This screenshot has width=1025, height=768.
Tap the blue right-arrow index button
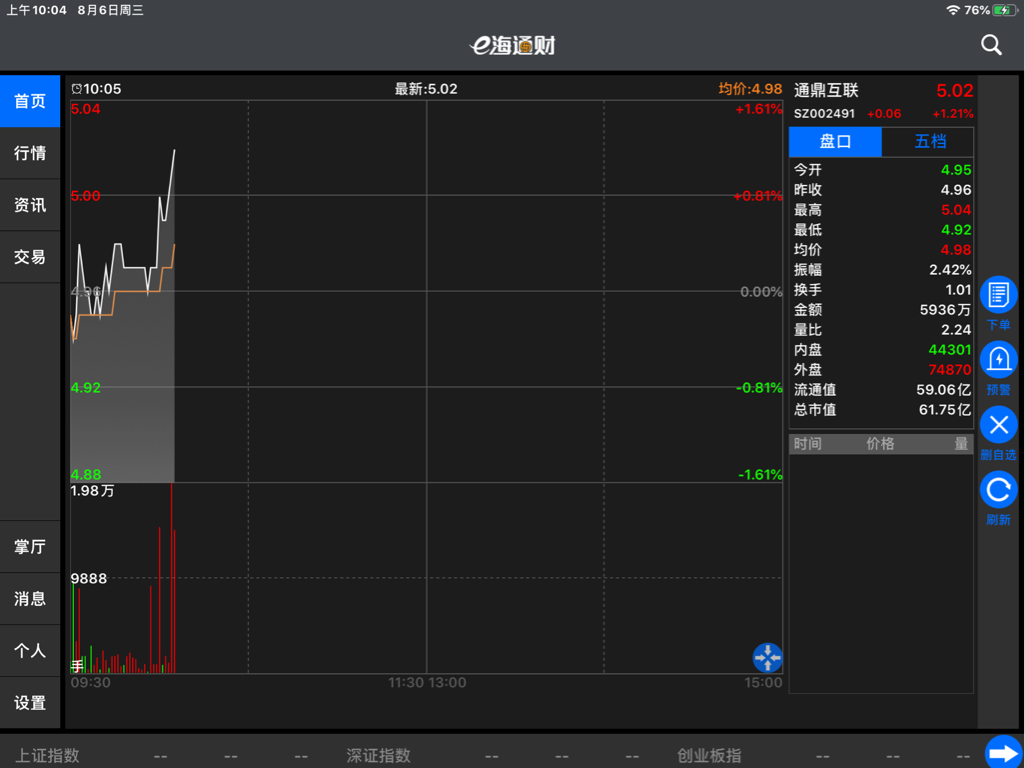point(1003,754)
